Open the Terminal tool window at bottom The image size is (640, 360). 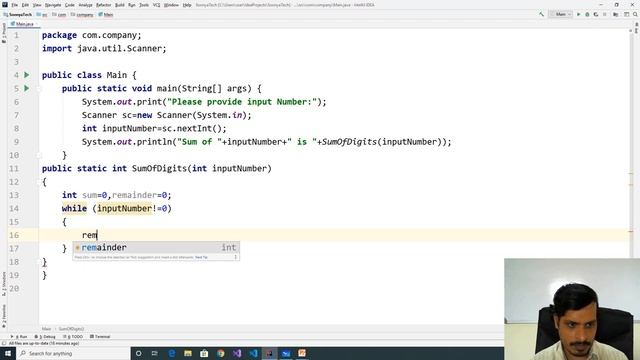[x=100, y=337]
